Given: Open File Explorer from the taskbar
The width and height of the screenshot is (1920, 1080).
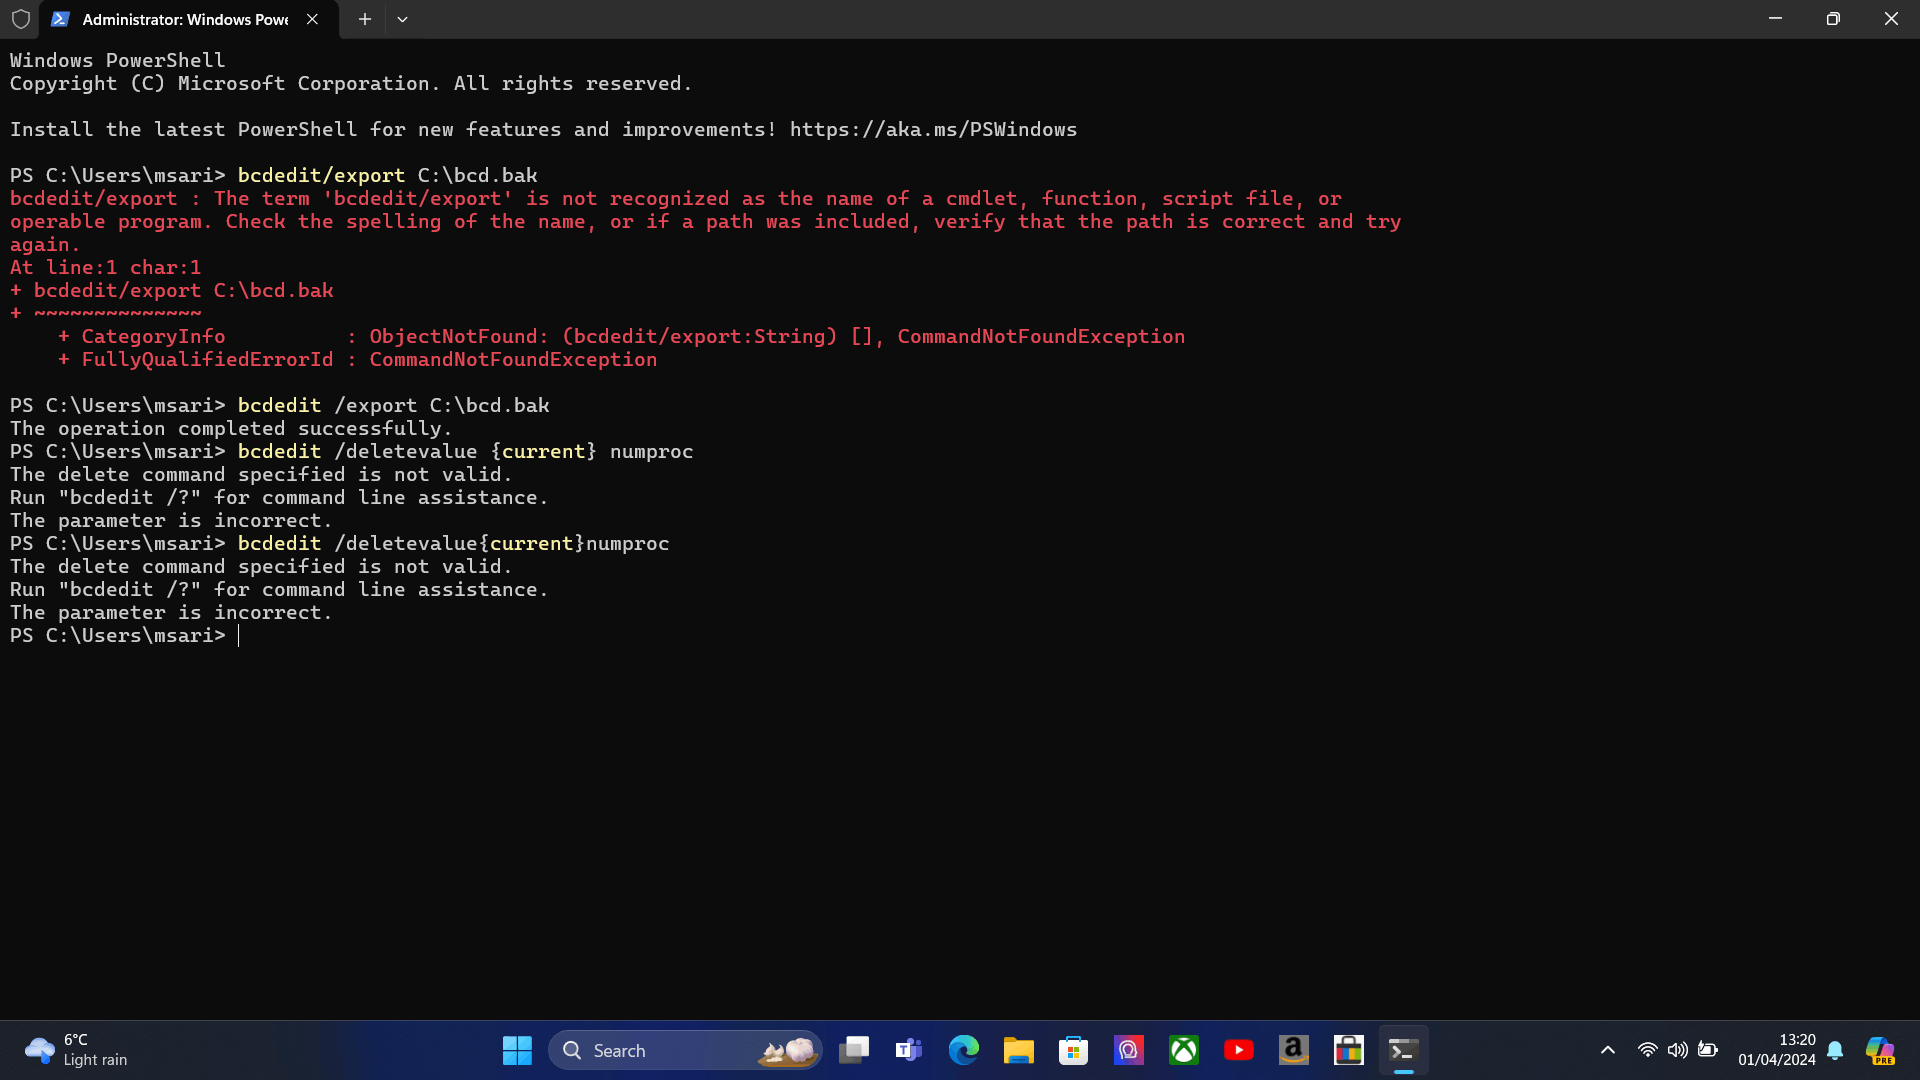Looking at the screenshot, I should point(1019,1050).
